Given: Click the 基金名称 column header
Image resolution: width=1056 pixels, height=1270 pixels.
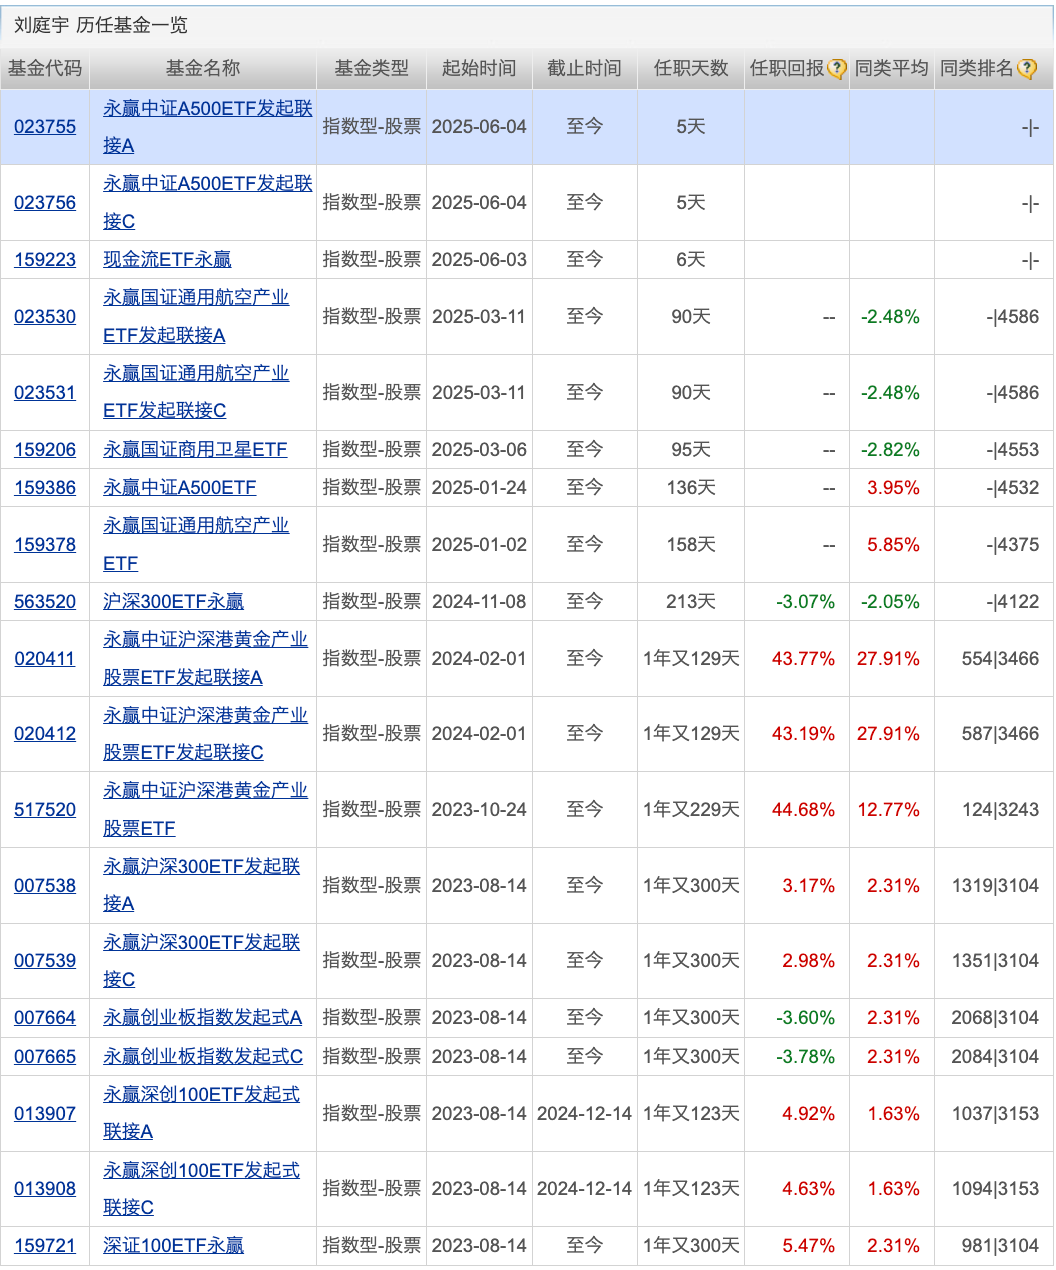Looking at the screenshot, I should tap(203, 69).
